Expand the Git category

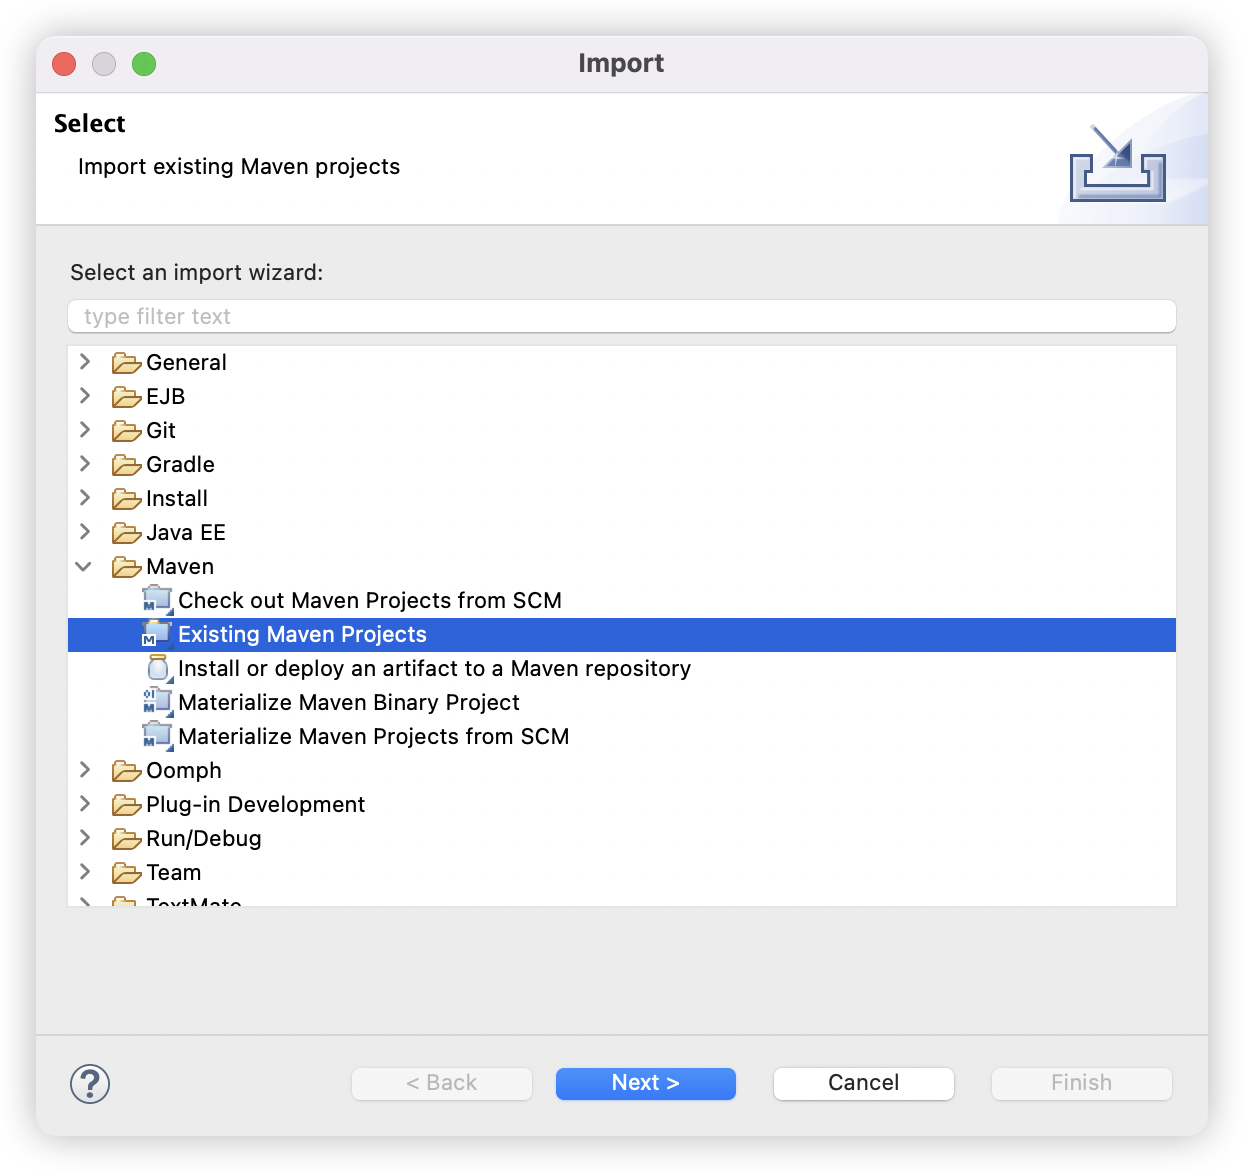coord(86,430)
